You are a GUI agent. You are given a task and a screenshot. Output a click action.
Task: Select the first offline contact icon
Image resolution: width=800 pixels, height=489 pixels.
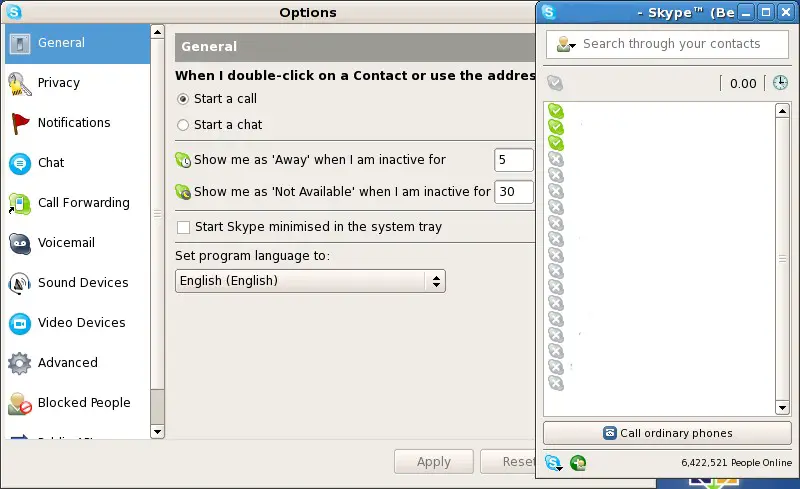pos(556,159)
